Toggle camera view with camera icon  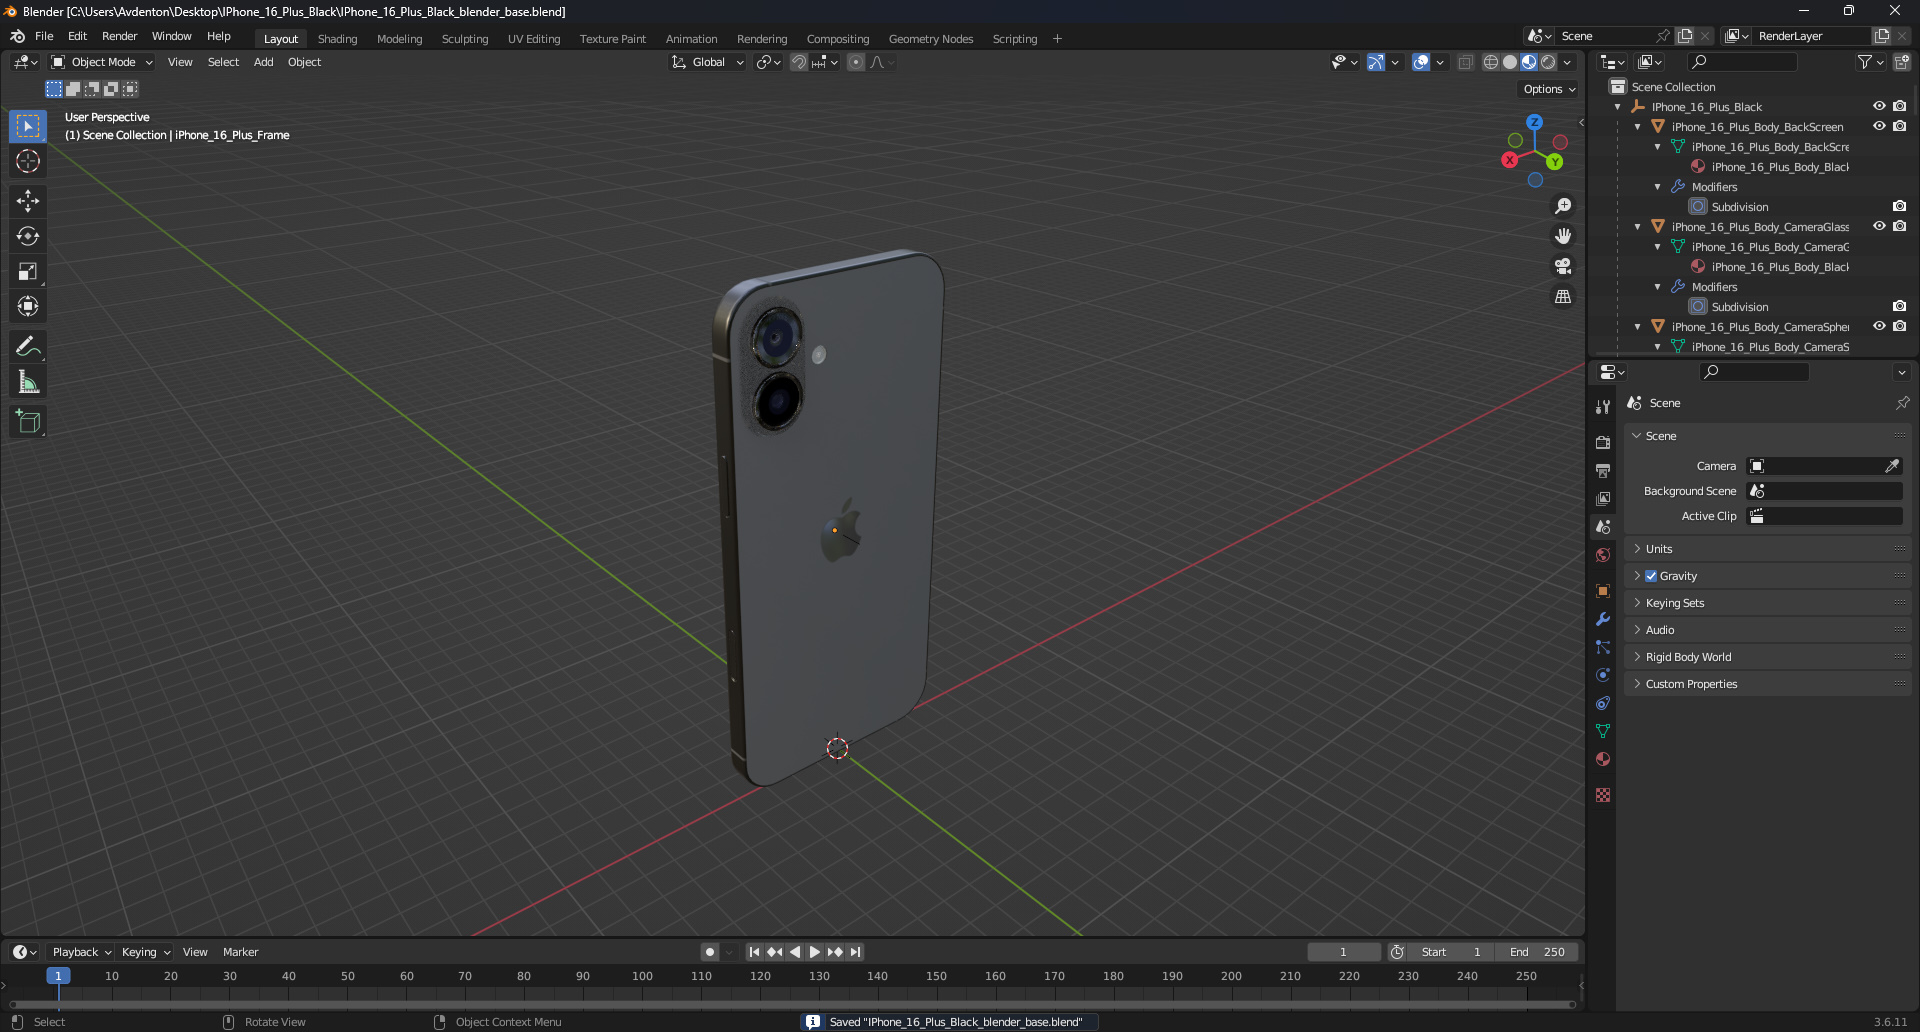(1563, 266)
